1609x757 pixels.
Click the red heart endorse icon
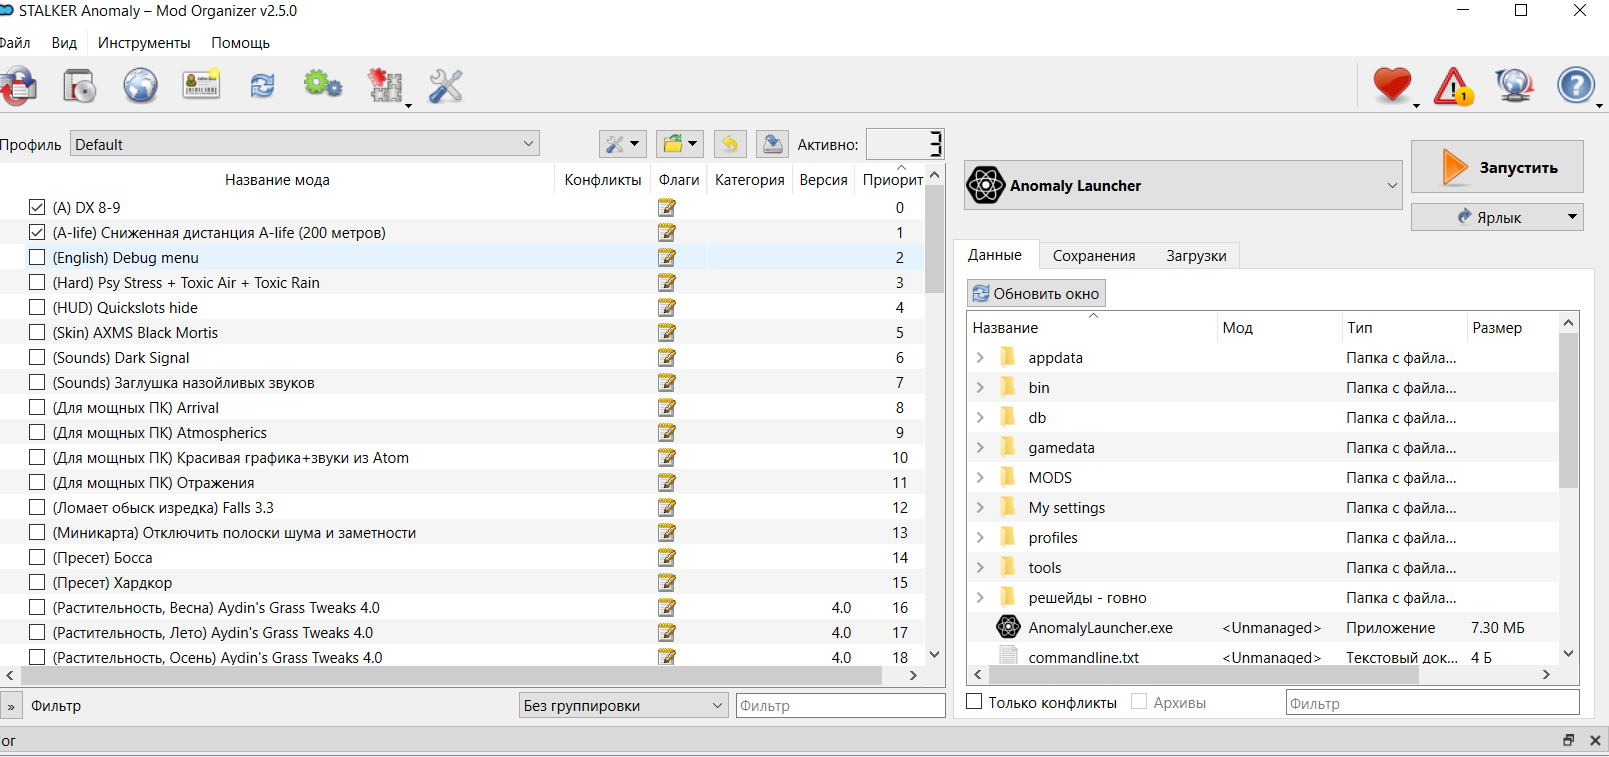coord(1391,86)
